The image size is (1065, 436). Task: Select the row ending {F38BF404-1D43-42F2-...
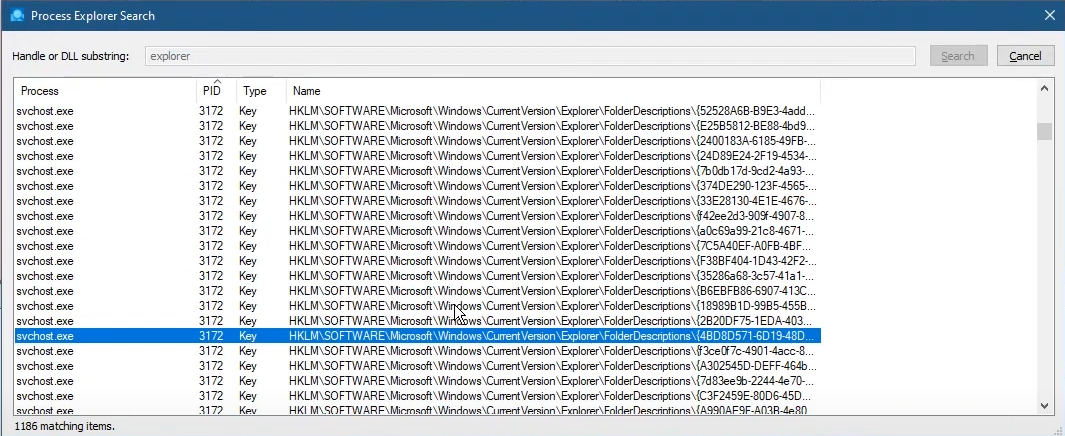point(418,261)
